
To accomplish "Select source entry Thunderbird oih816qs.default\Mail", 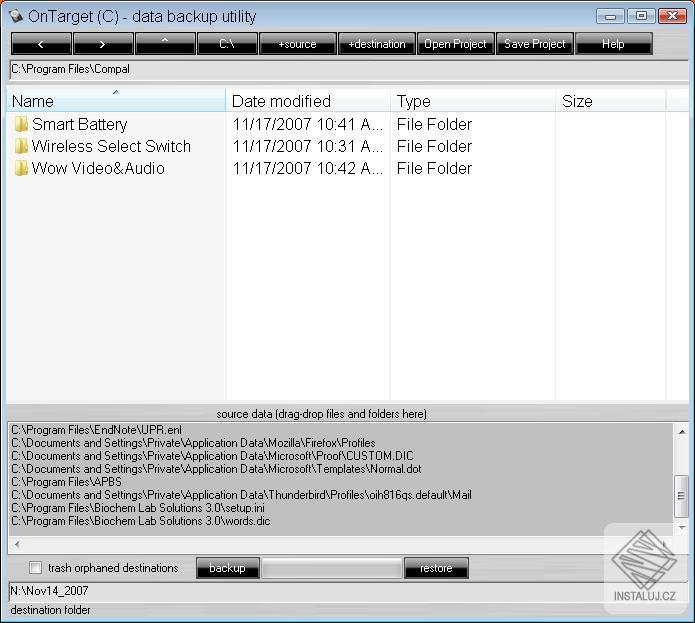I will 242,495.
